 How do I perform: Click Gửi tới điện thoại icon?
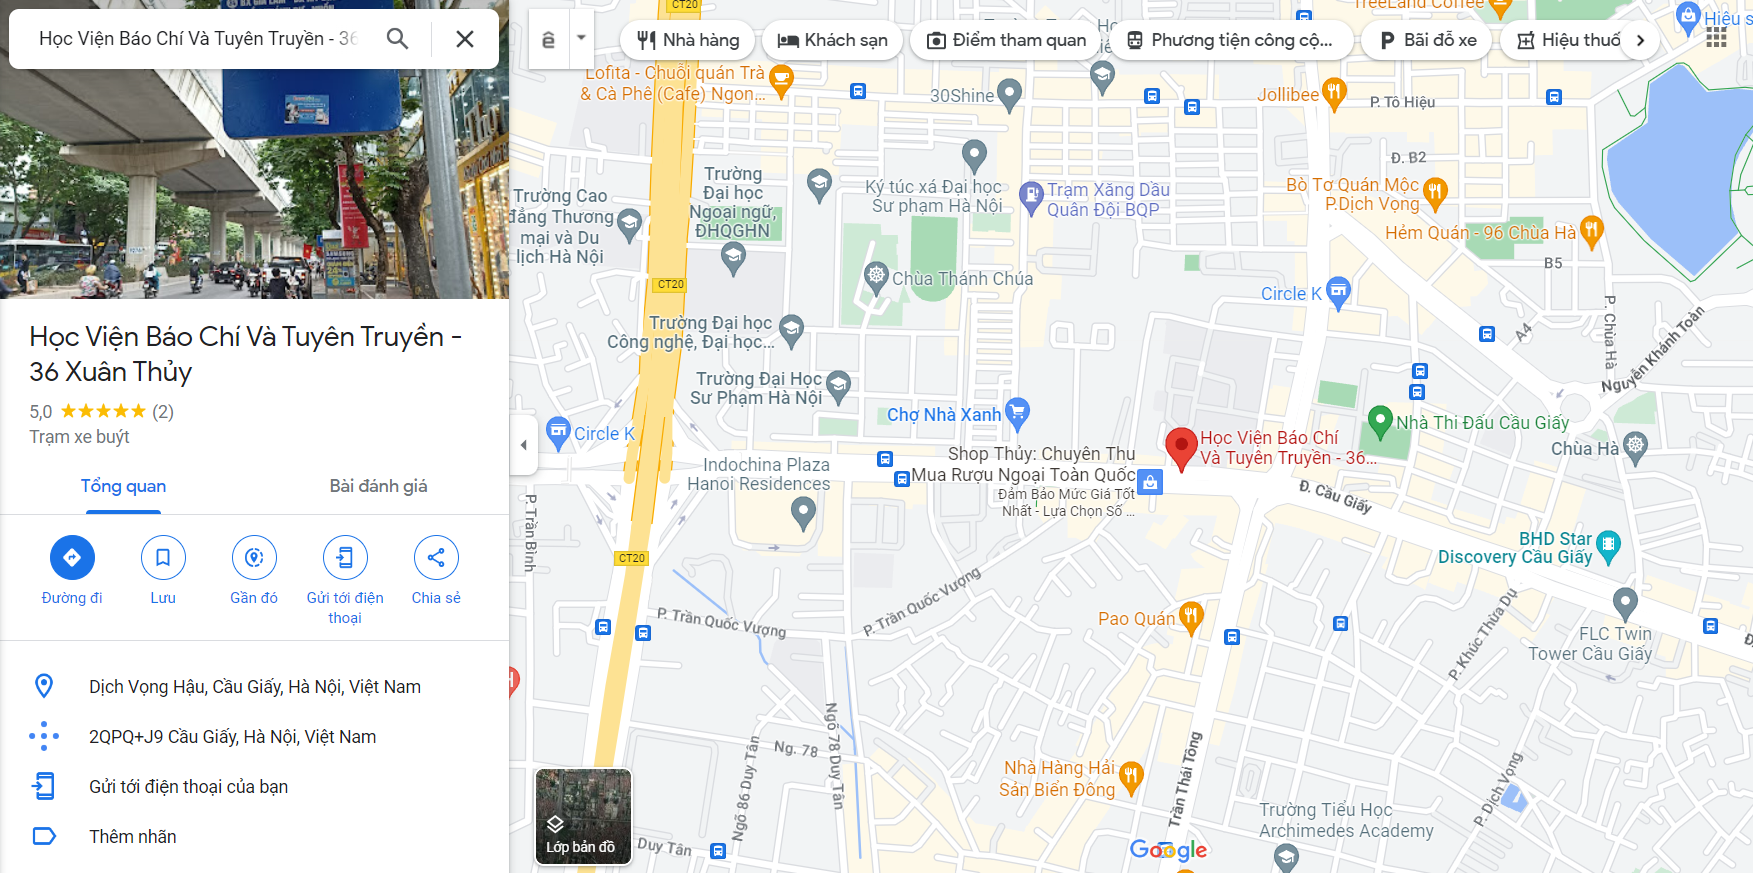tap(345, 557)
